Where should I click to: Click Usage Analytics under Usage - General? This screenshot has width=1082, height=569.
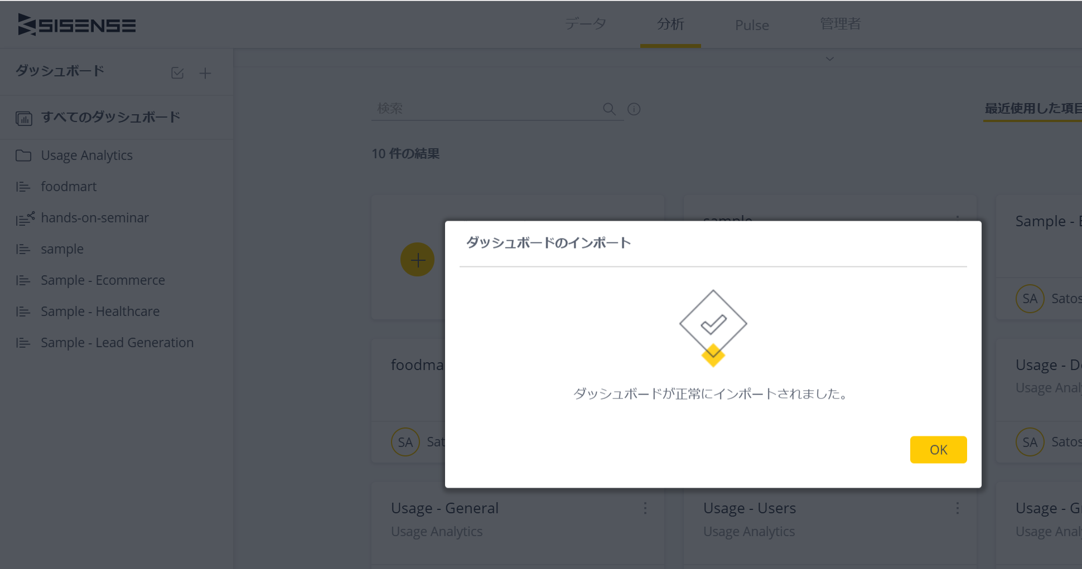(x=437, y=532)
